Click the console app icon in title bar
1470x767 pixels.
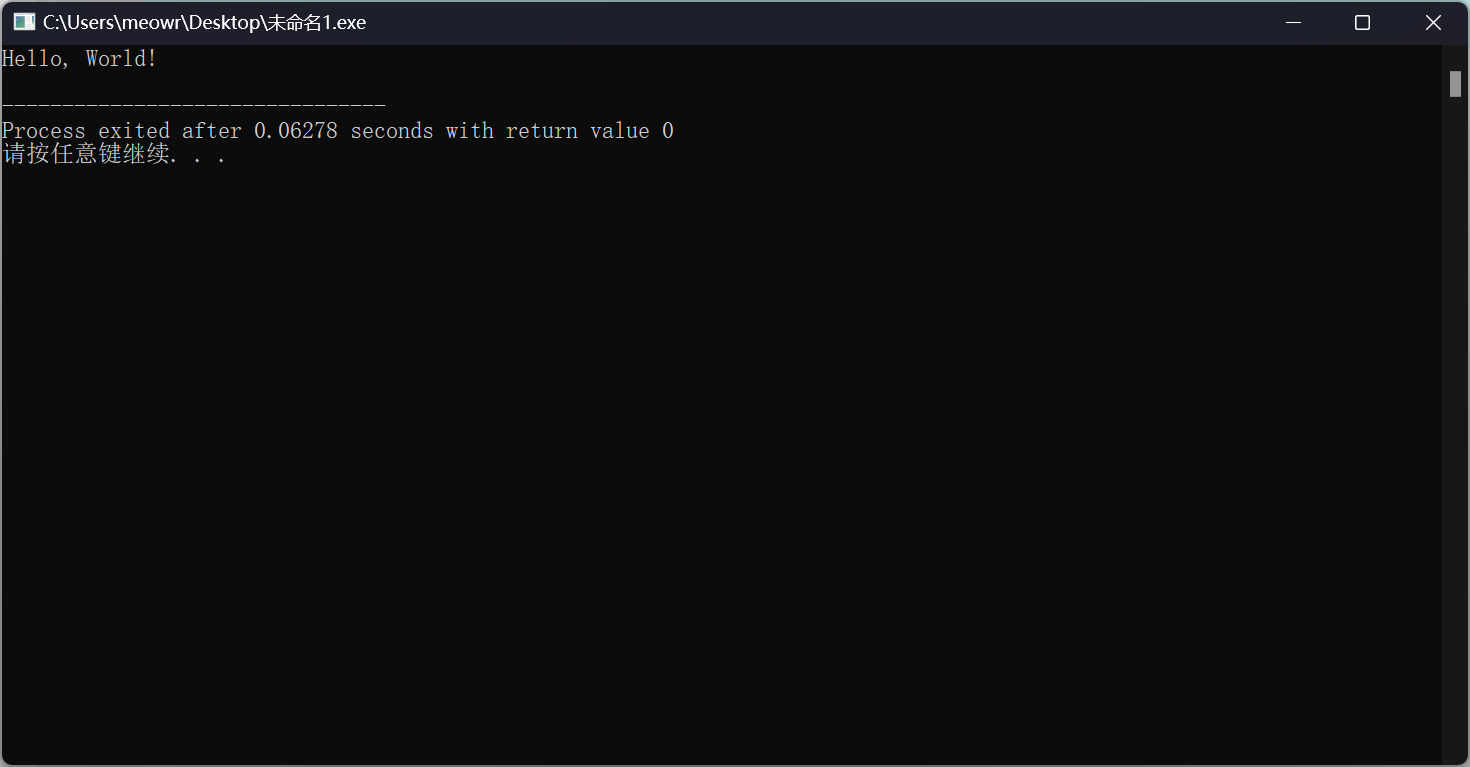[23, 22]
